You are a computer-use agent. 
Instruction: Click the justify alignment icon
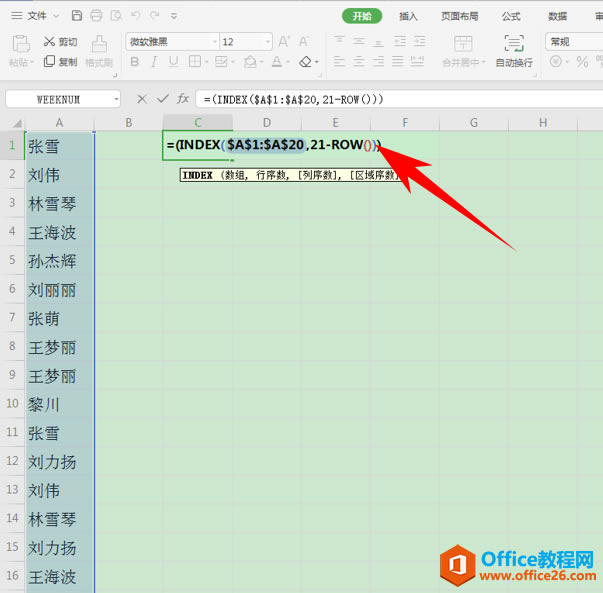[398, 61]
